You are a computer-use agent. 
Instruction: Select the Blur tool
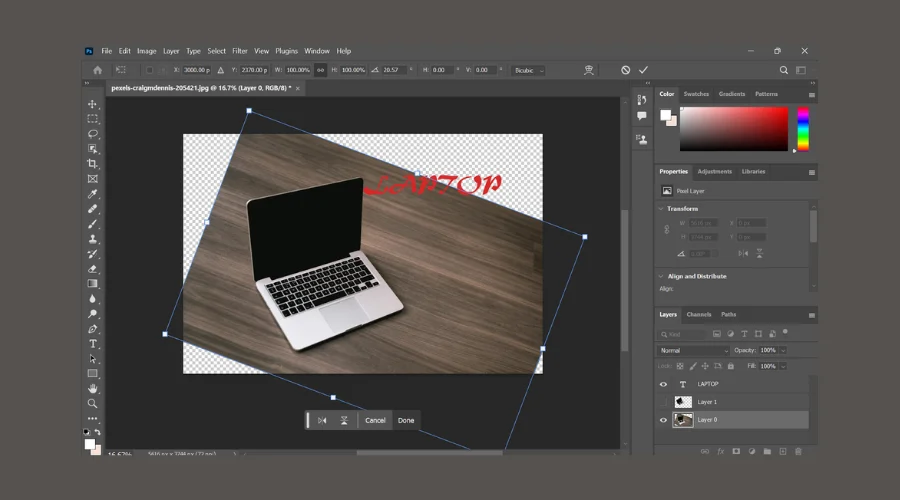click(92, 299)
